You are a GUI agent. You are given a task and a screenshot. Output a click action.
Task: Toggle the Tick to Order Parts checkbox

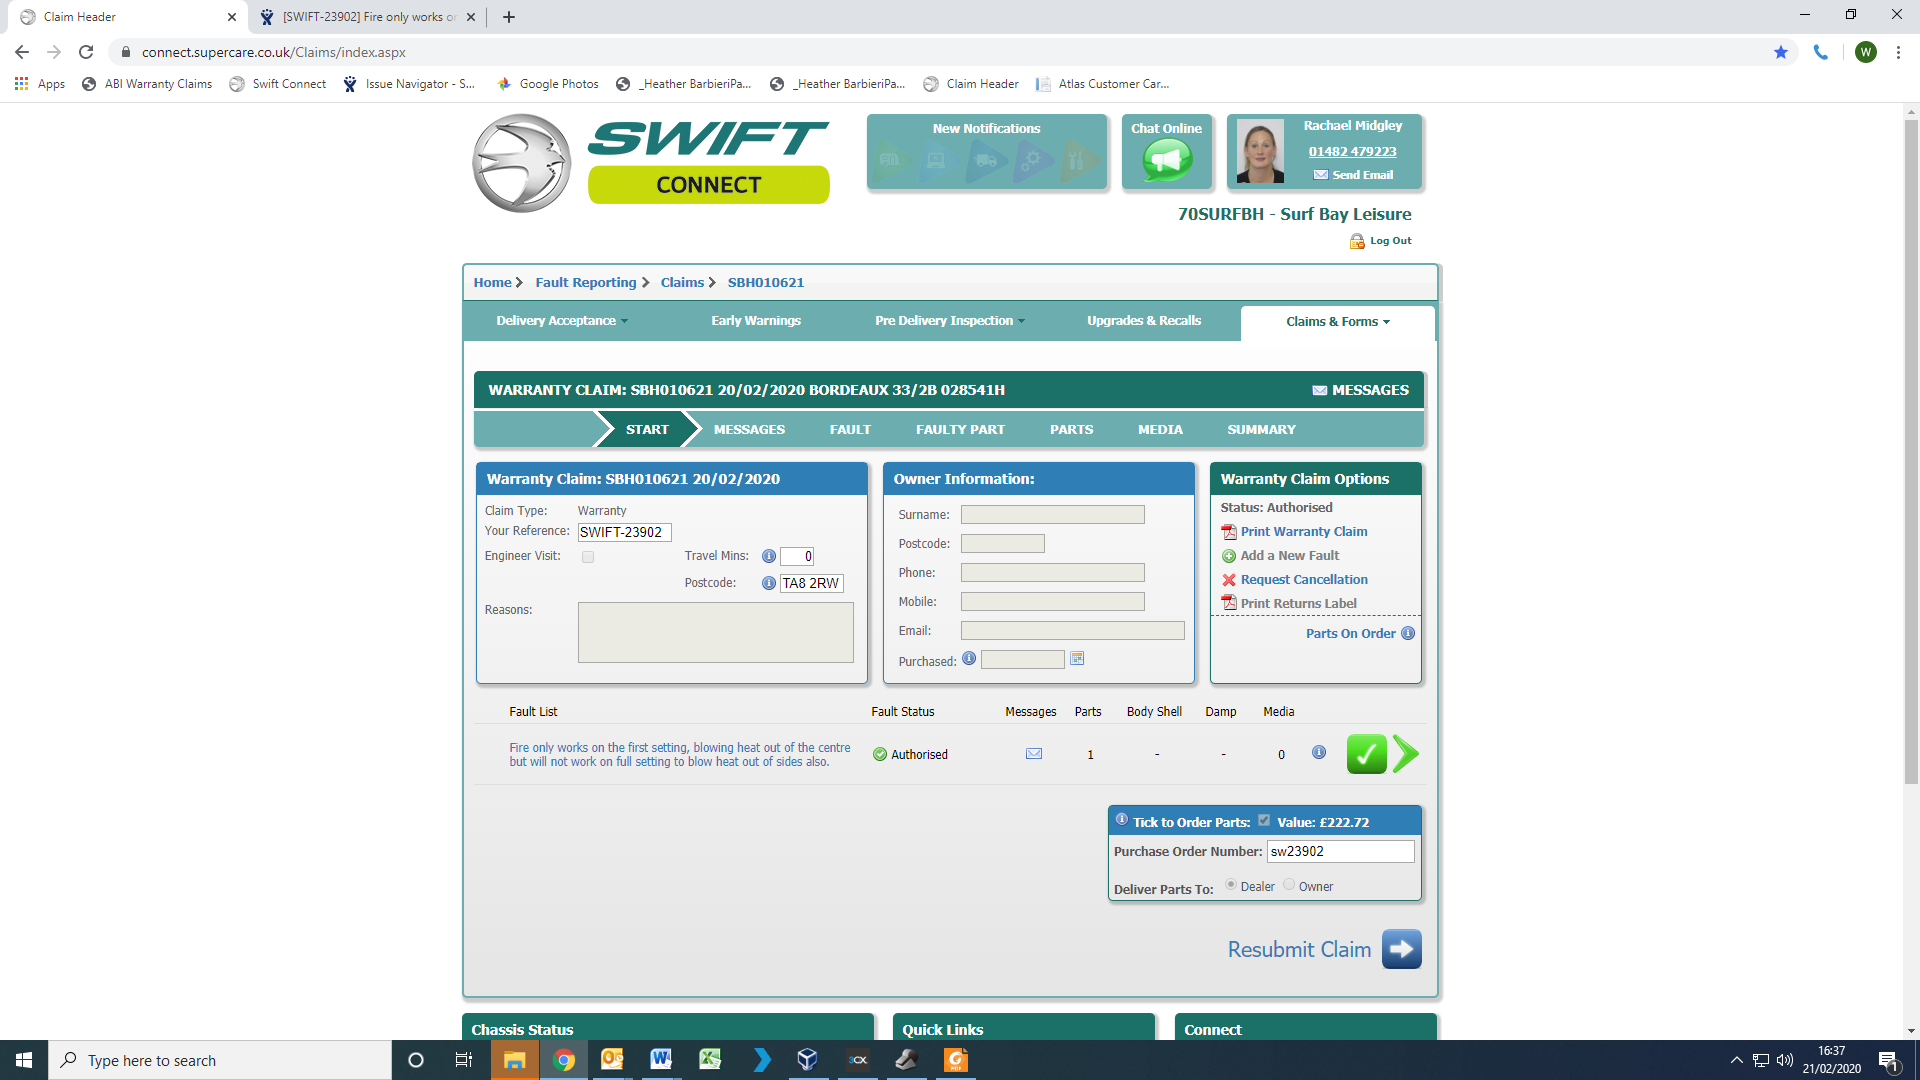(x=1264, y=820)
